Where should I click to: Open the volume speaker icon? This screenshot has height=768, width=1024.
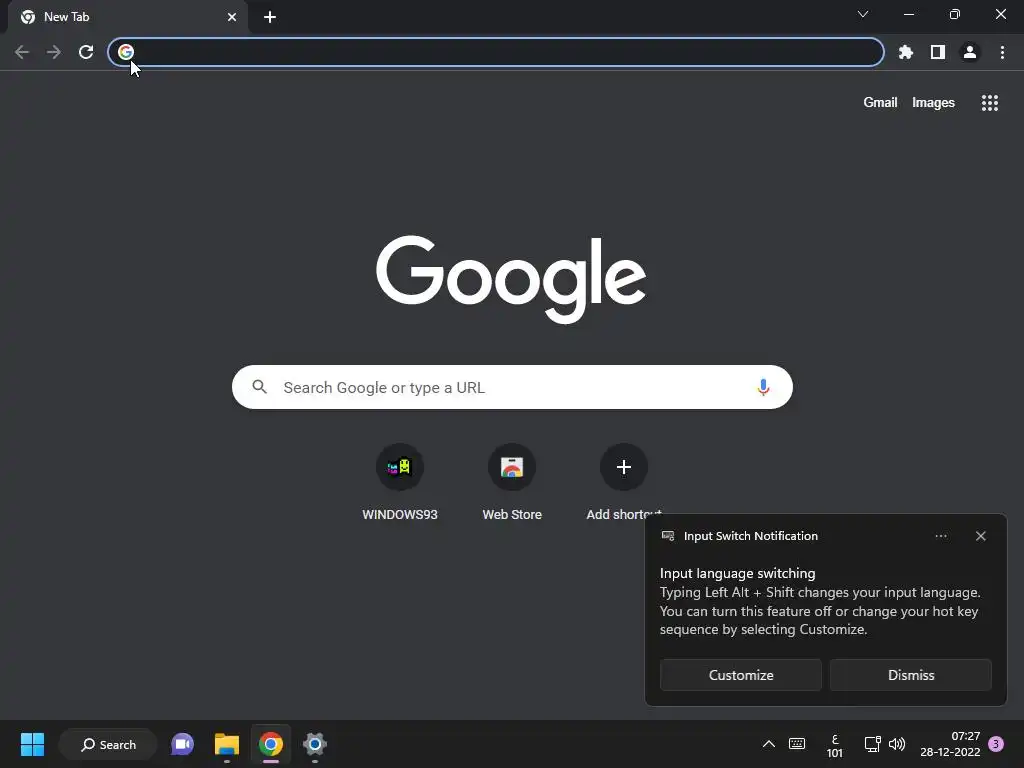pyautogui.click(x=897, y=744)
